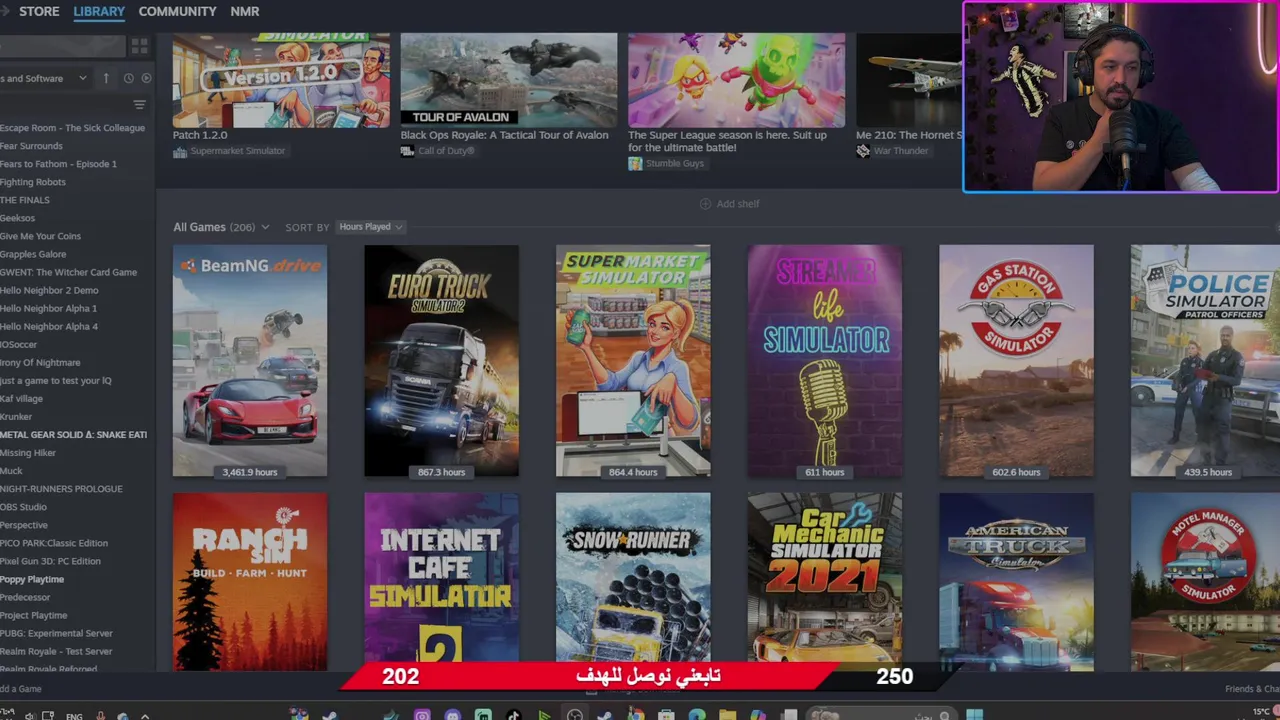Switch to the LIBRARY tab

99,11
